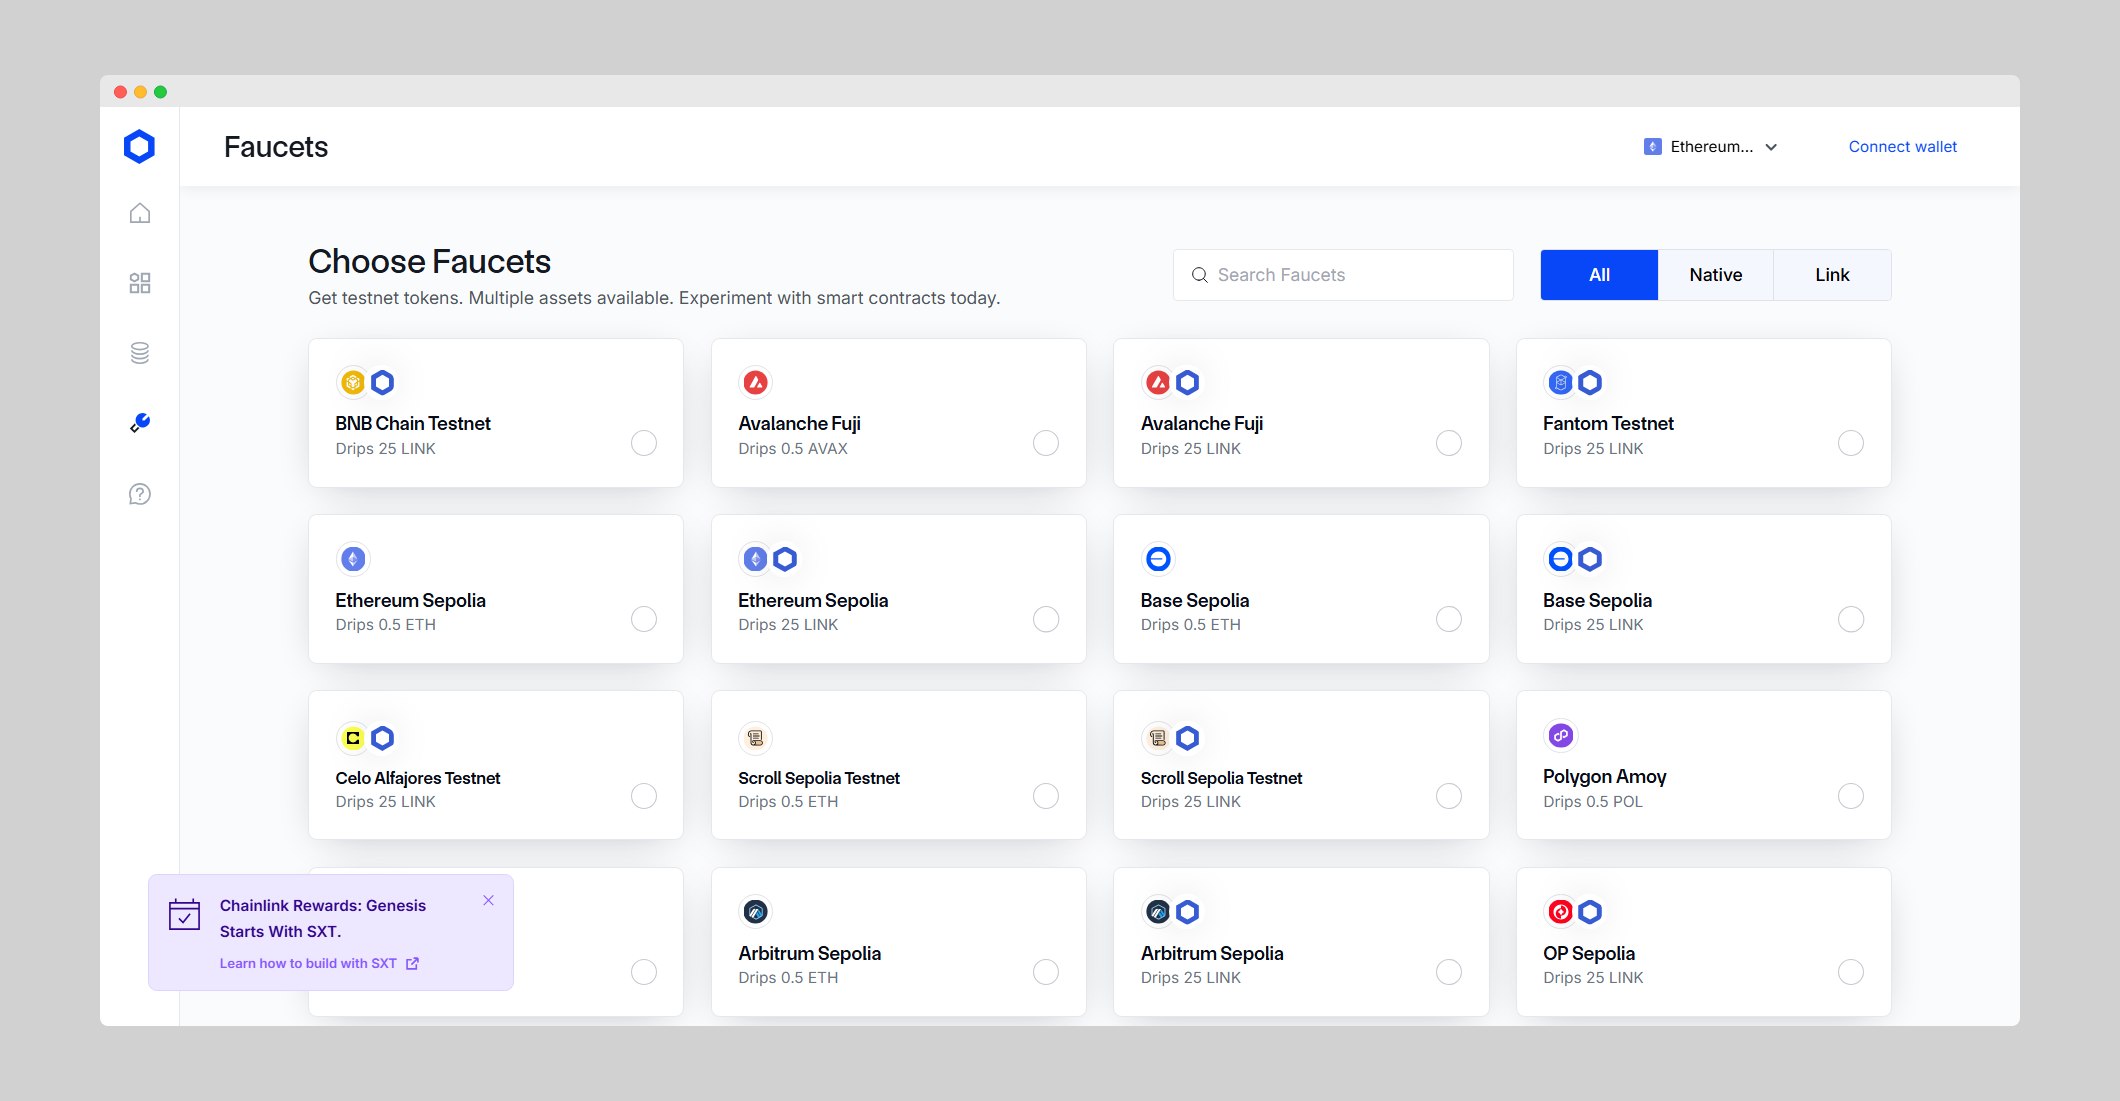Switch to the Link filter tab
This screenshot has width=2120, height=1101.
click(1832, 275)
